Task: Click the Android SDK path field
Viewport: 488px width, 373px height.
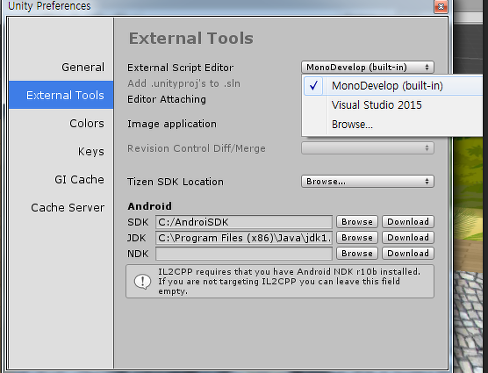Action: [x=244, y=222]
